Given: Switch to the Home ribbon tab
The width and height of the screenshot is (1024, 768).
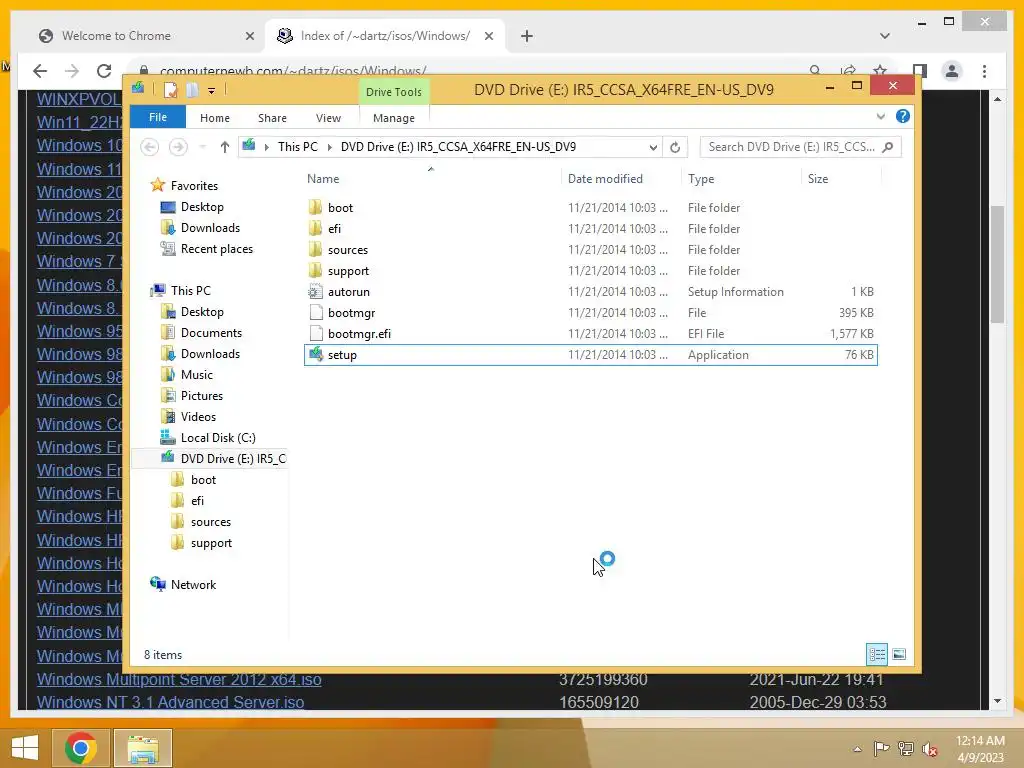Looking at the screenshot, I should click(x=215, y=118).
